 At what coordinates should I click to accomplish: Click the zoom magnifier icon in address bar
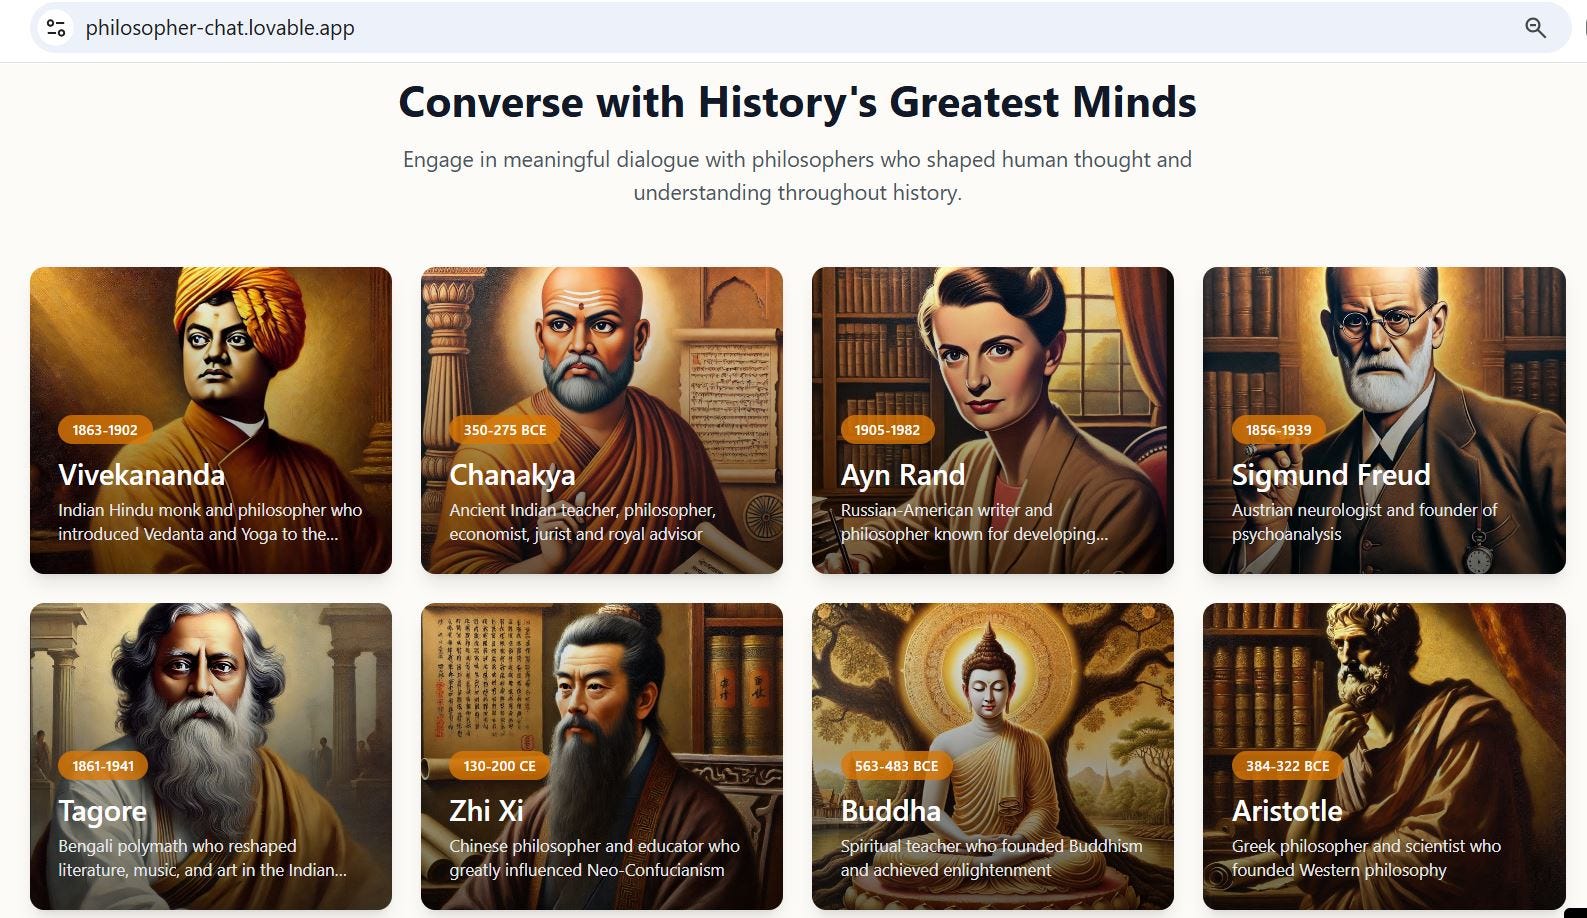click(1535, 28)
